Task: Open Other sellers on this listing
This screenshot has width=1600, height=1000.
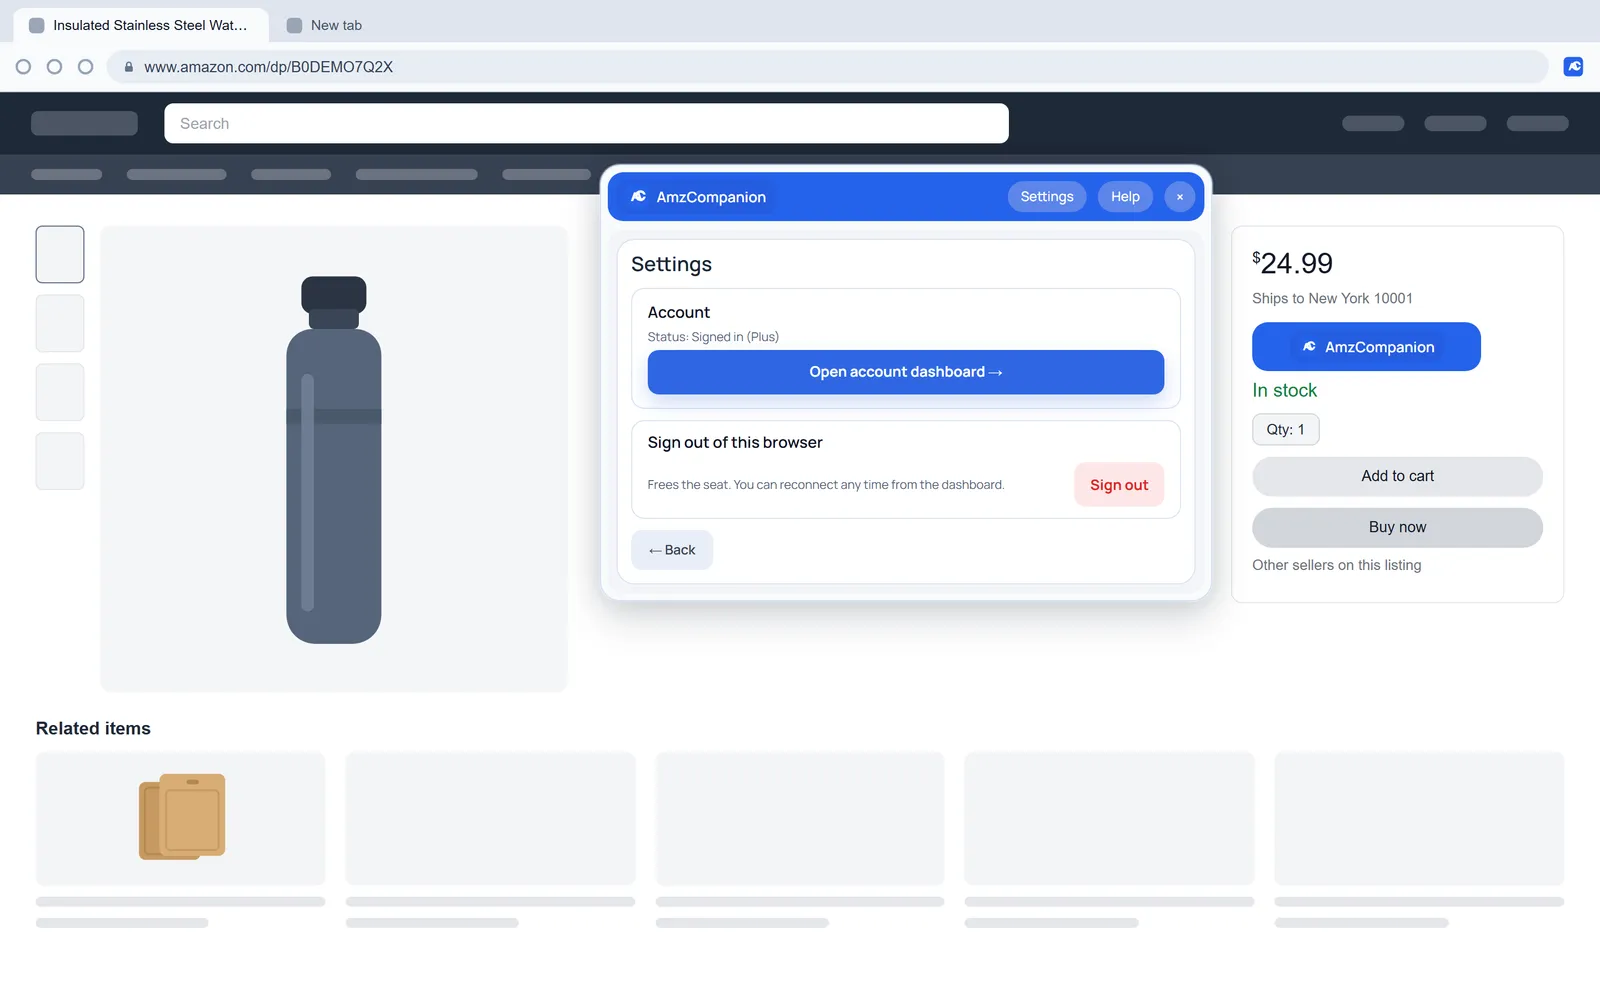Action: [1336, 565]
